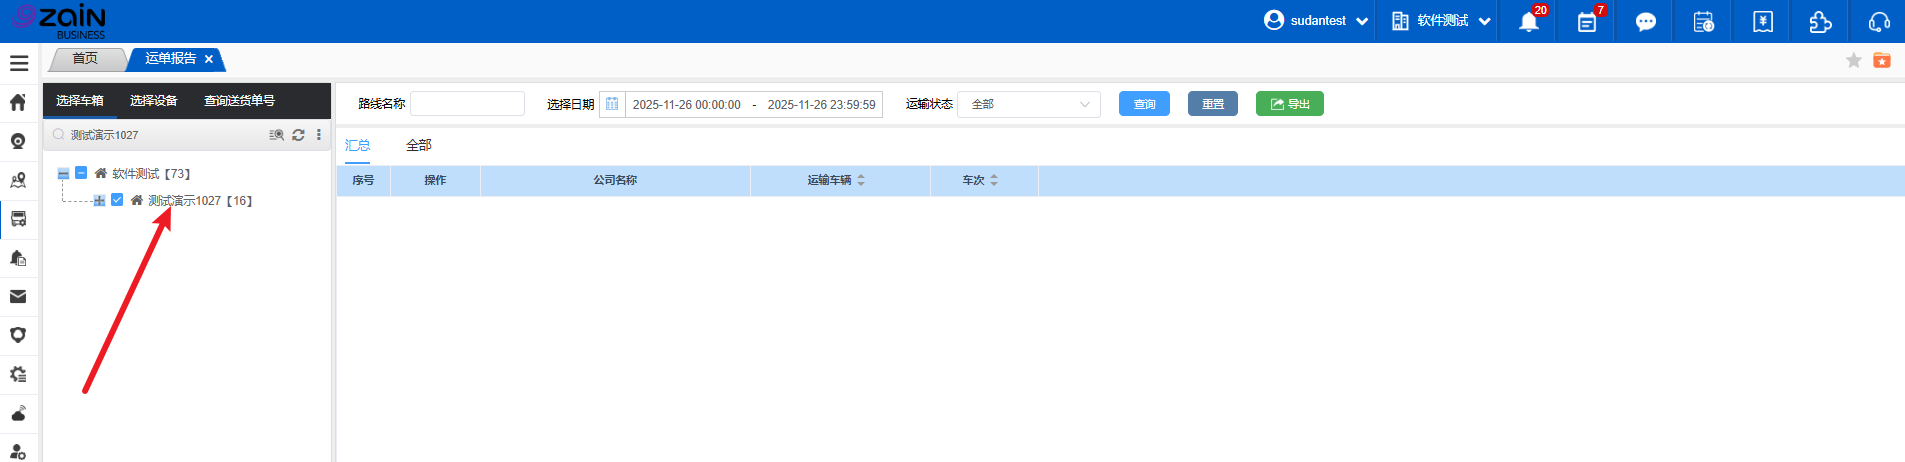Open the sudantest user dropdown

click(1316, 21)
